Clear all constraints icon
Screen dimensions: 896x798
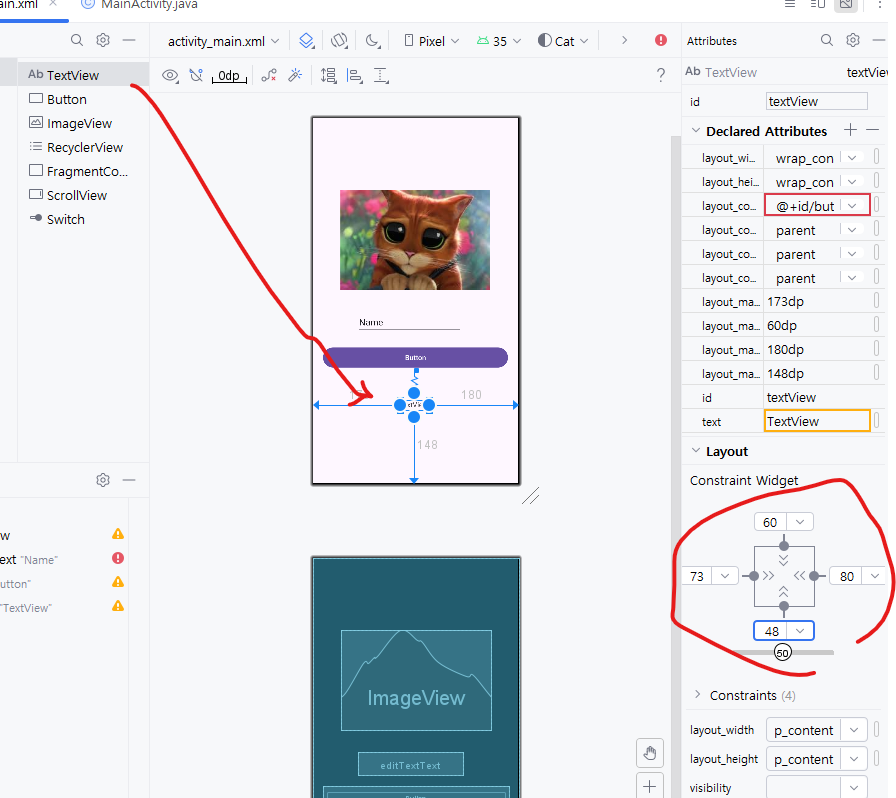[269, 75]
